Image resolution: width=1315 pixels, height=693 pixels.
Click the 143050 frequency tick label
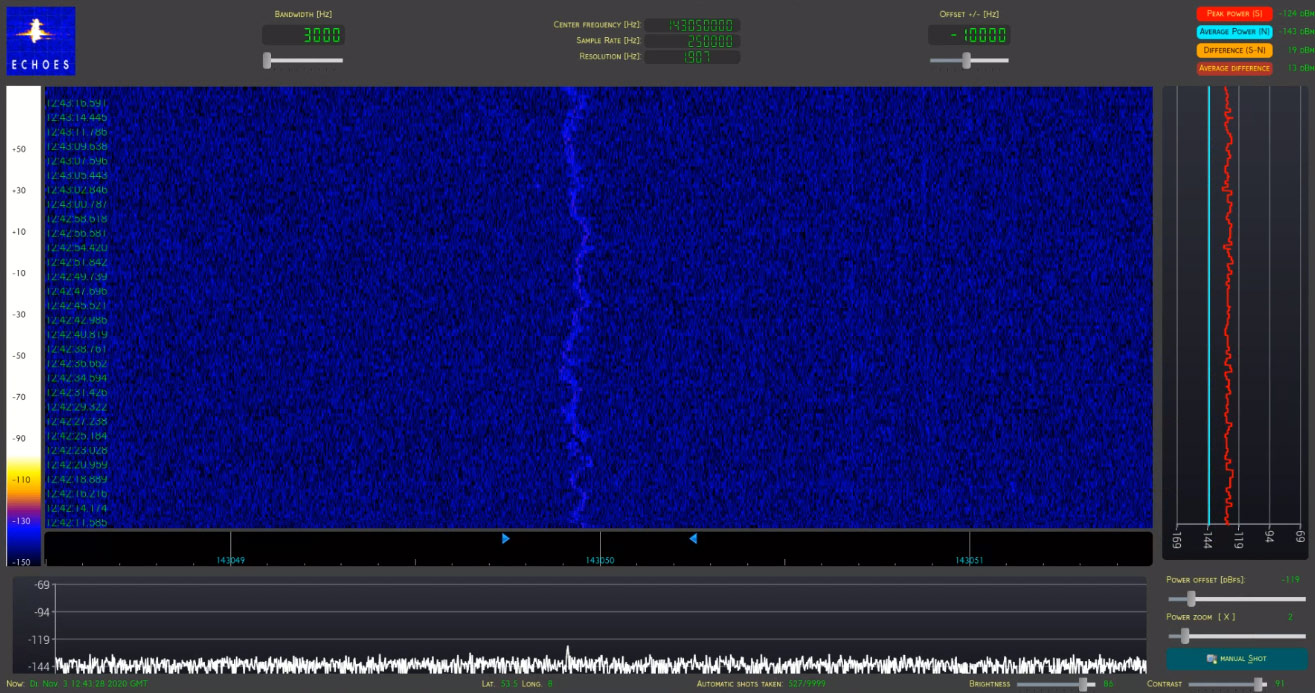(600, 560)
